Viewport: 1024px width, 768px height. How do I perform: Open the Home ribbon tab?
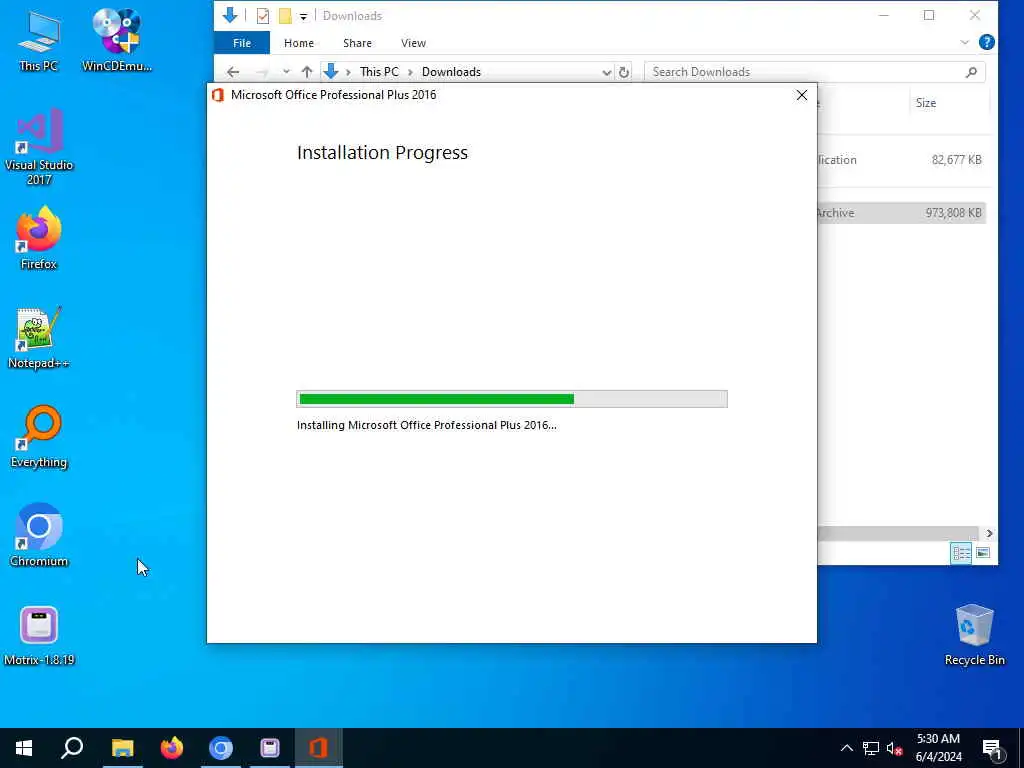[299, 43]
